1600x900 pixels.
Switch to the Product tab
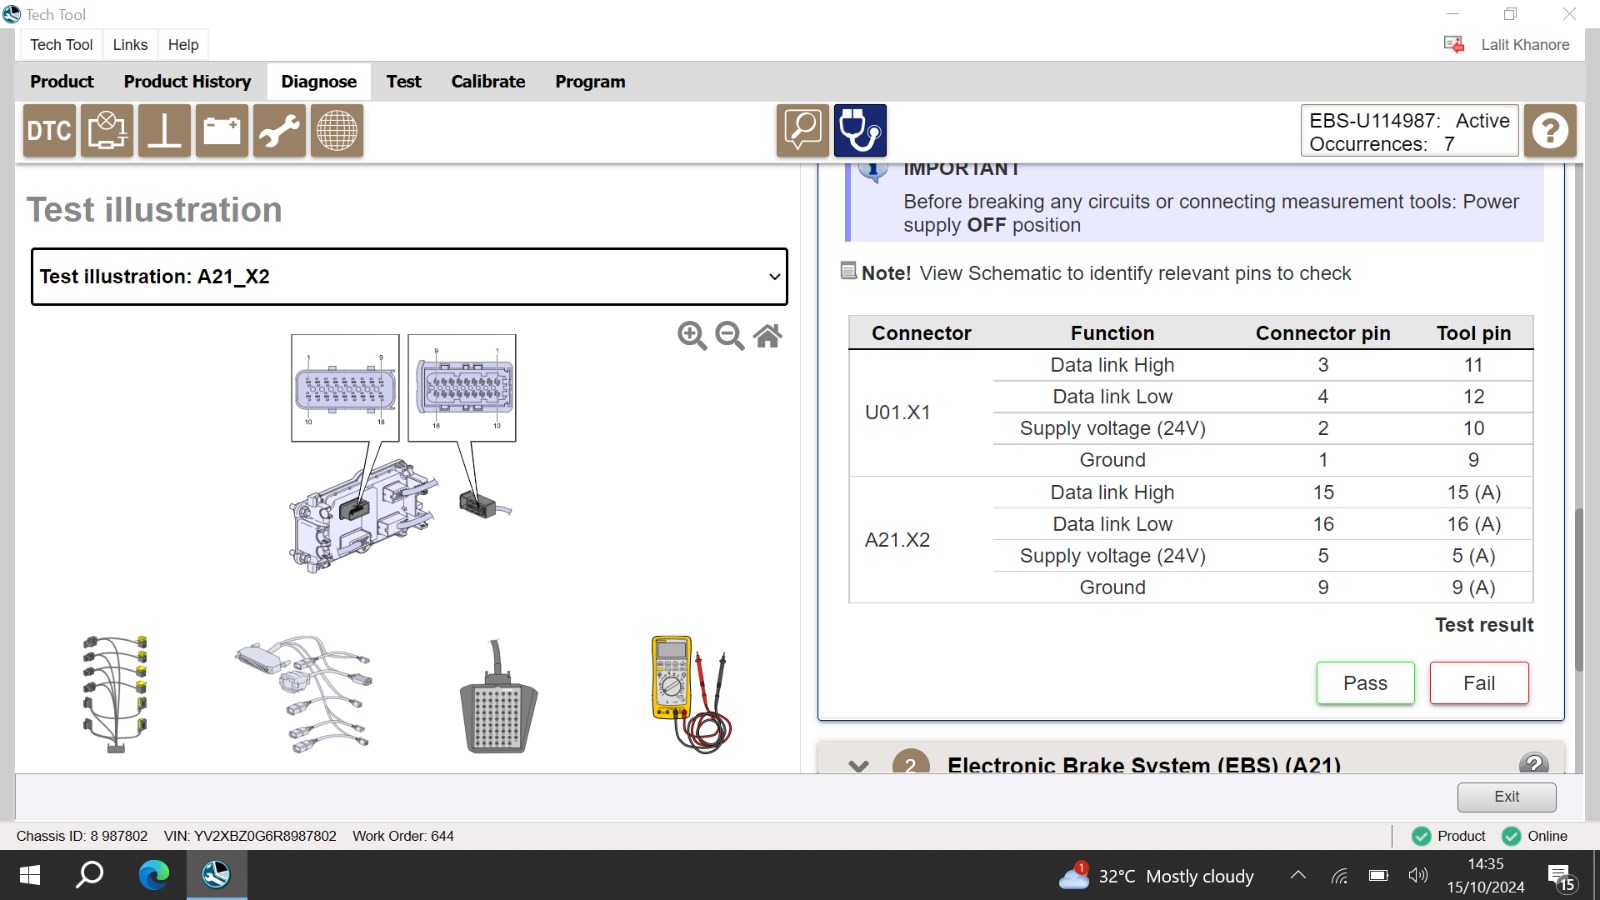point(62,82)
